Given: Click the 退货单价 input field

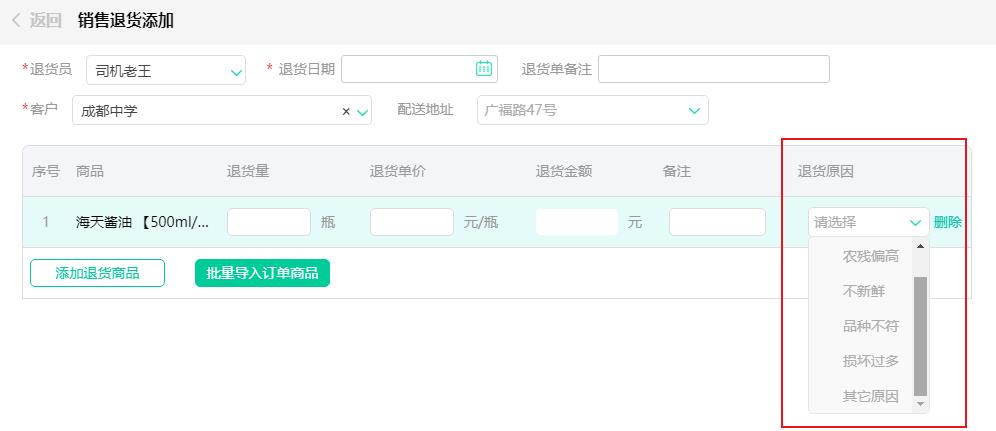Looking at the screenshot, I should [412, 222].
